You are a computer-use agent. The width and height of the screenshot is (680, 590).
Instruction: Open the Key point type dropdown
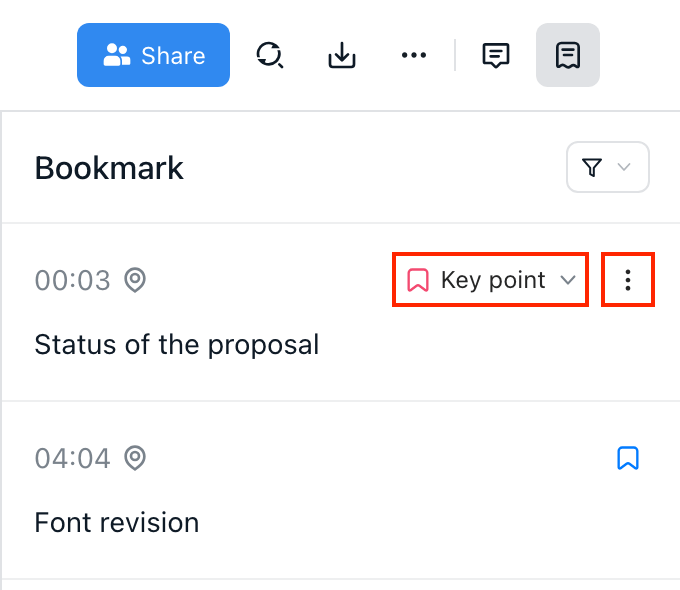click(x=492, y=280)
